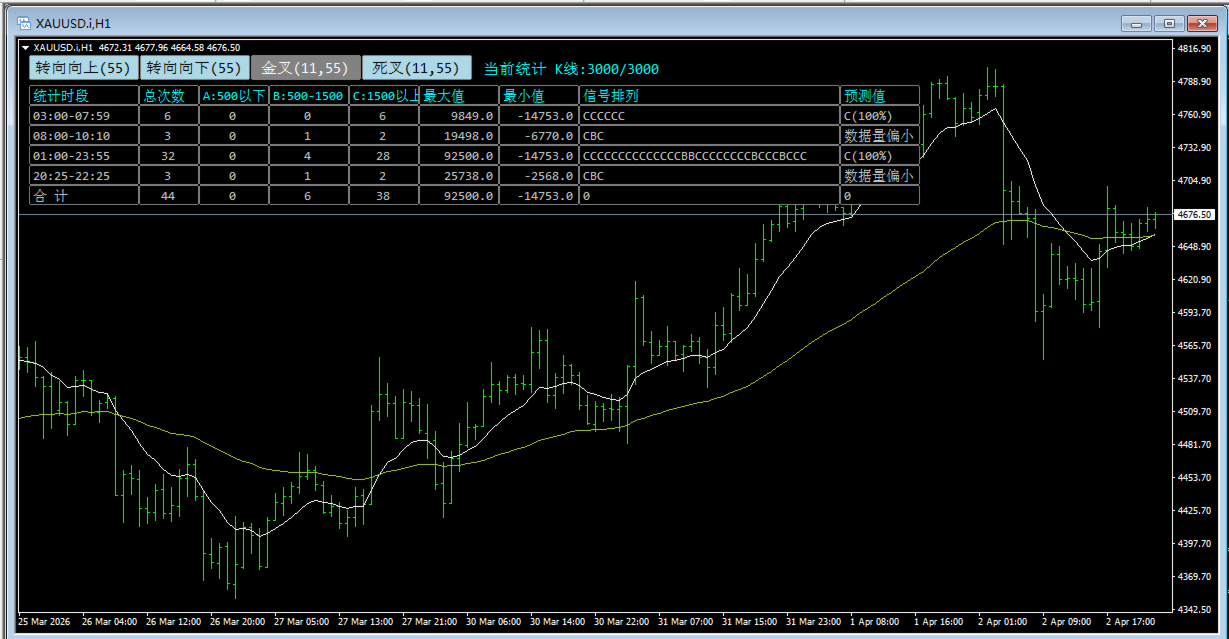The image size is (1229, 639).
Task: Select the 01:00-23:55 time period cell
Action: click(x=84, y=156)
